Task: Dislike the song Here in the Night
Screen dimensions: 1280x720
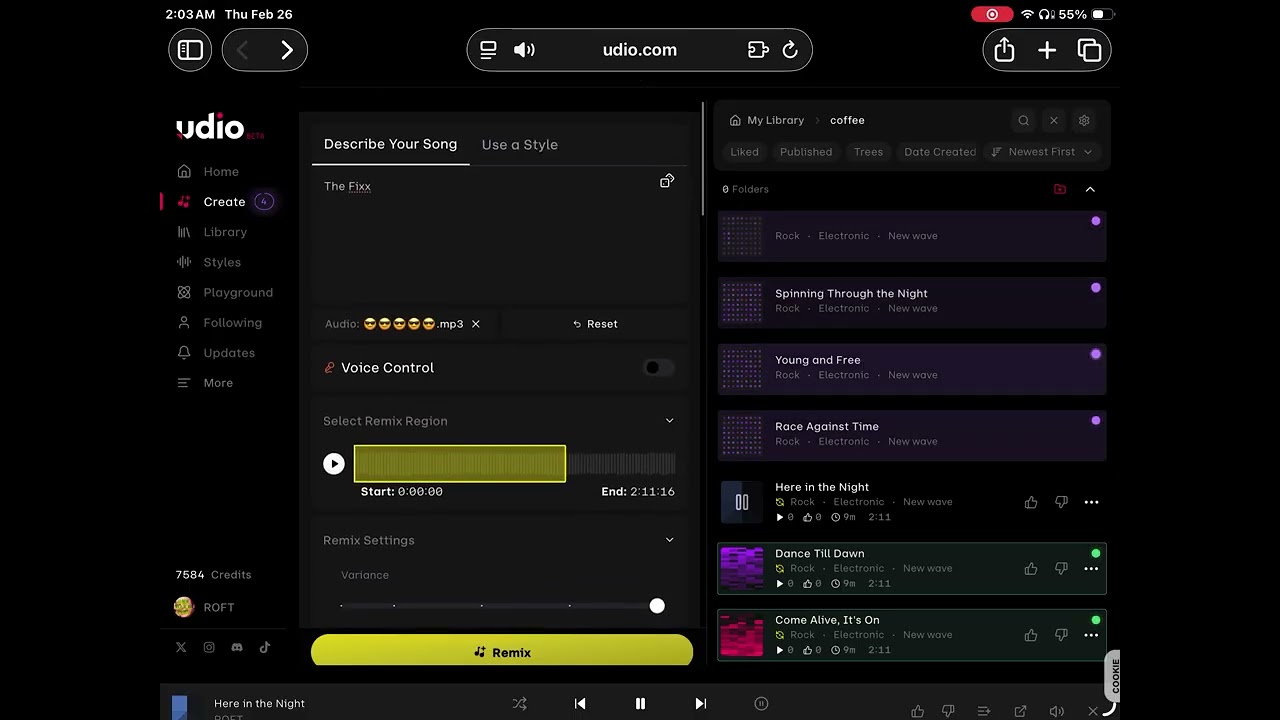Action: (1061, 502)
